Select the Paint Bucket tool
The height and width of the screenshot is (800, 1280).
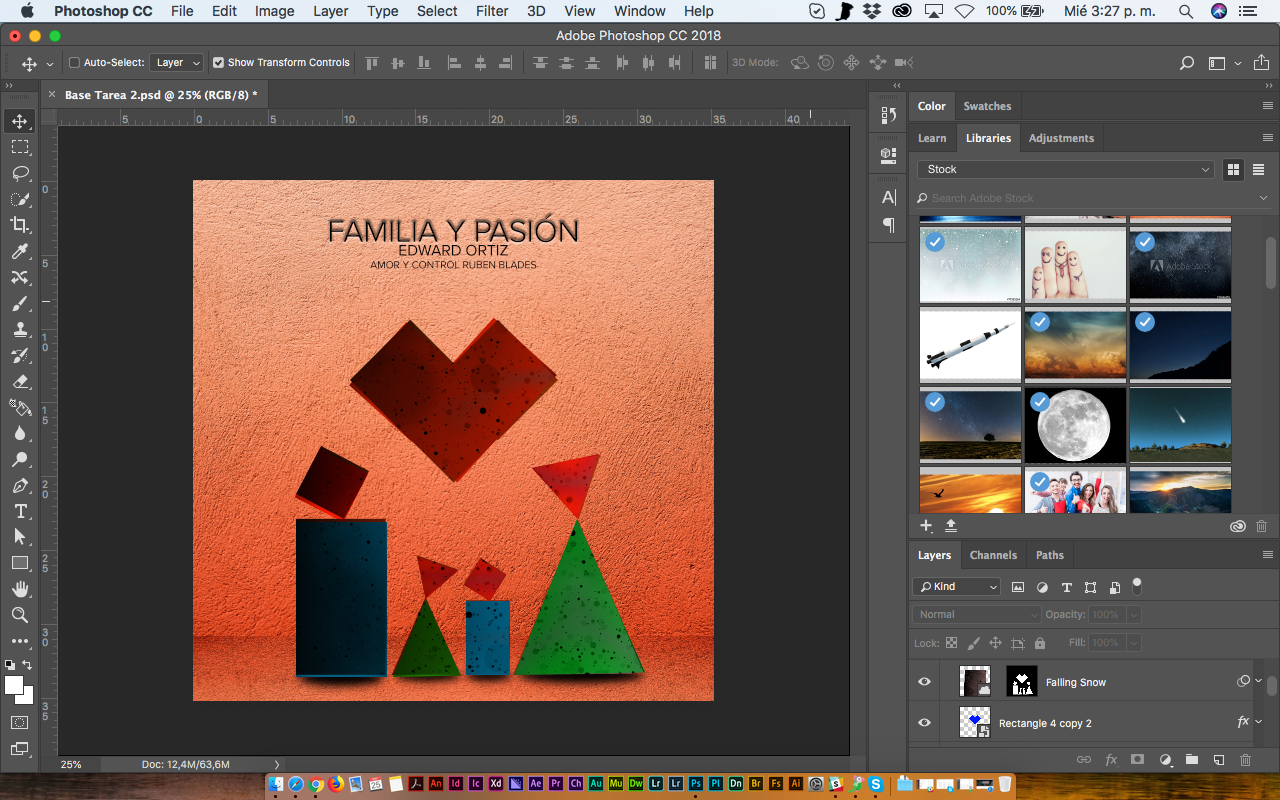tap(20, 407)
